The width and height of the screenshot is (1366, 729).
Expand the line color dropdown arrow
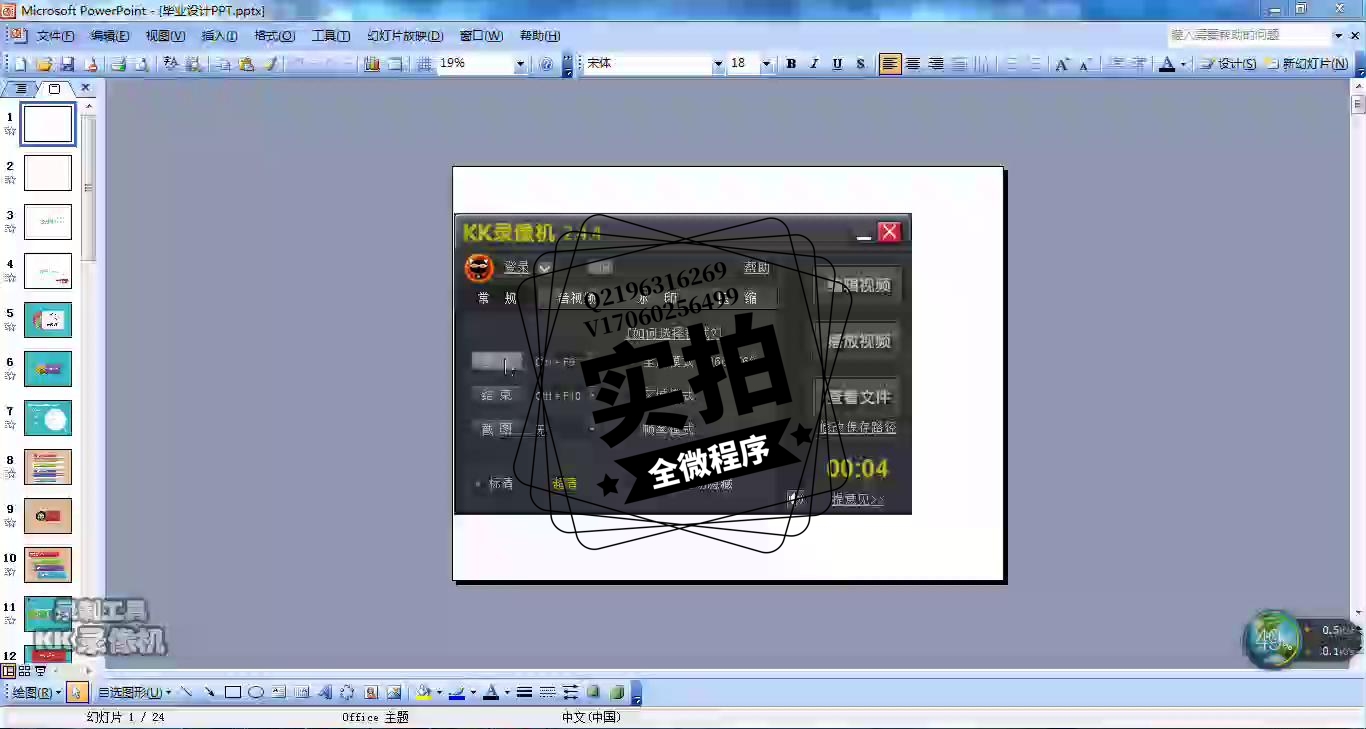(x=473, y=692)
